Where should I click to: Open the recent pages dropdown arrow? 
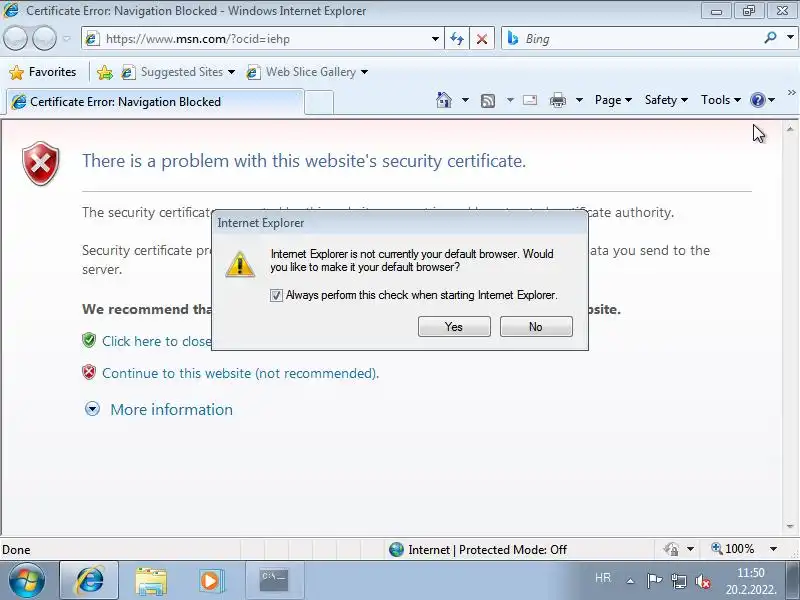(x=66, y=39)
